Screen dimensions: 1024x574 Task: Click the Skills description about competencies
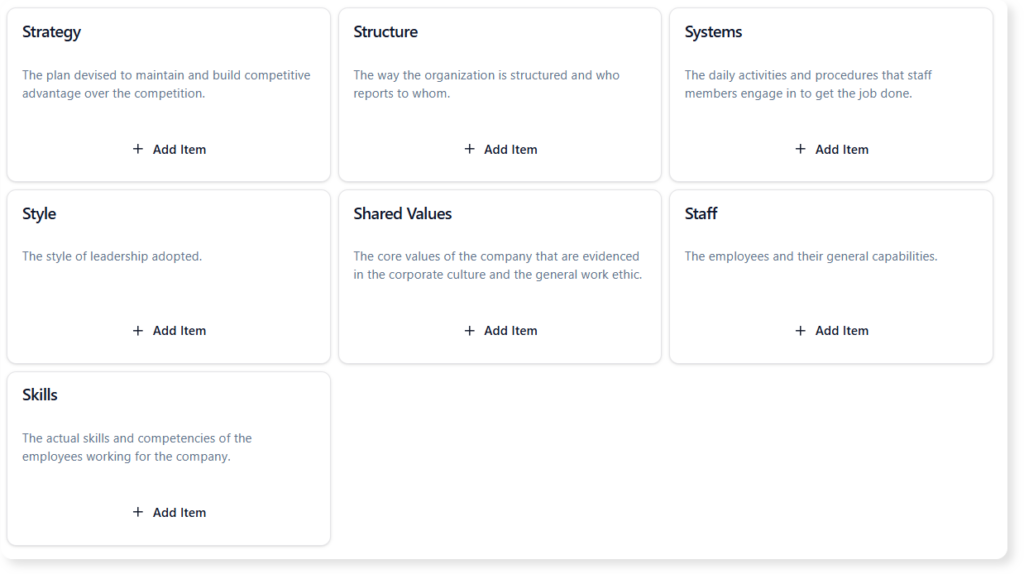coord(137,447)
